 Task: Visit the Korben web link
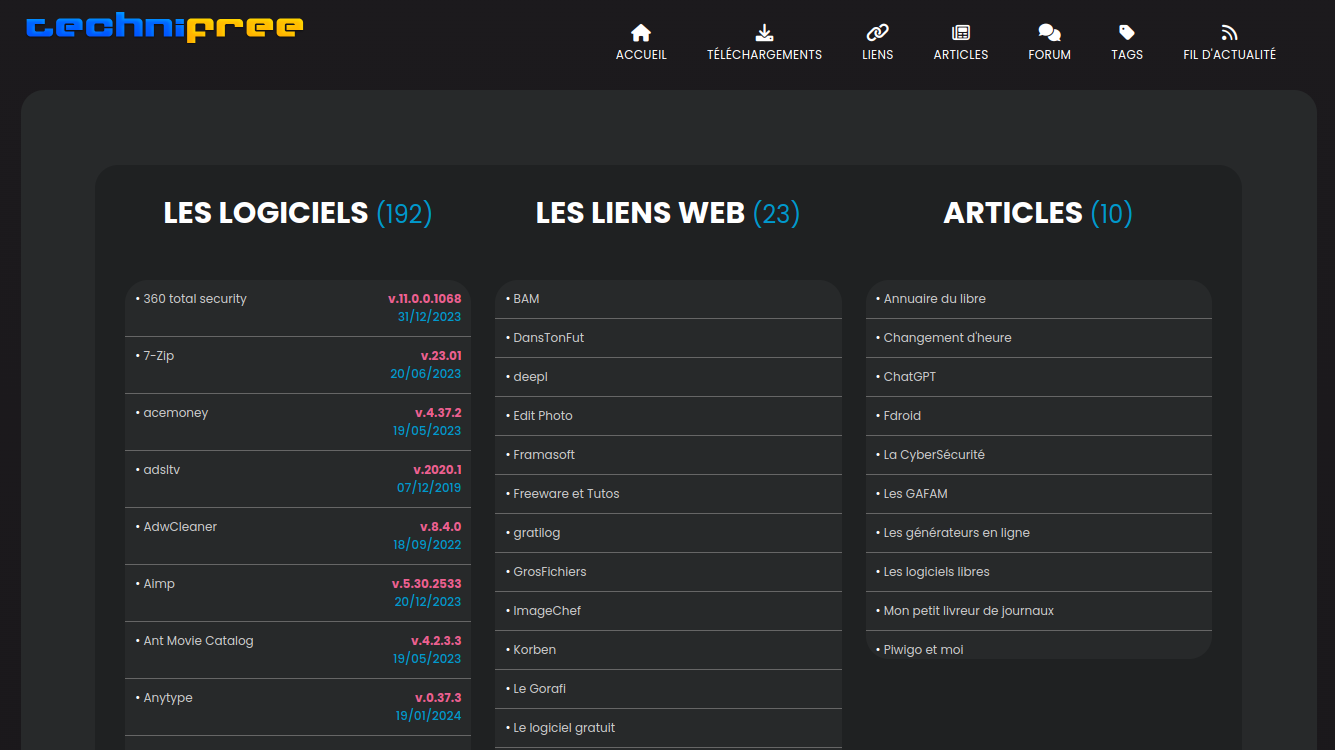[x=535, y=650]
